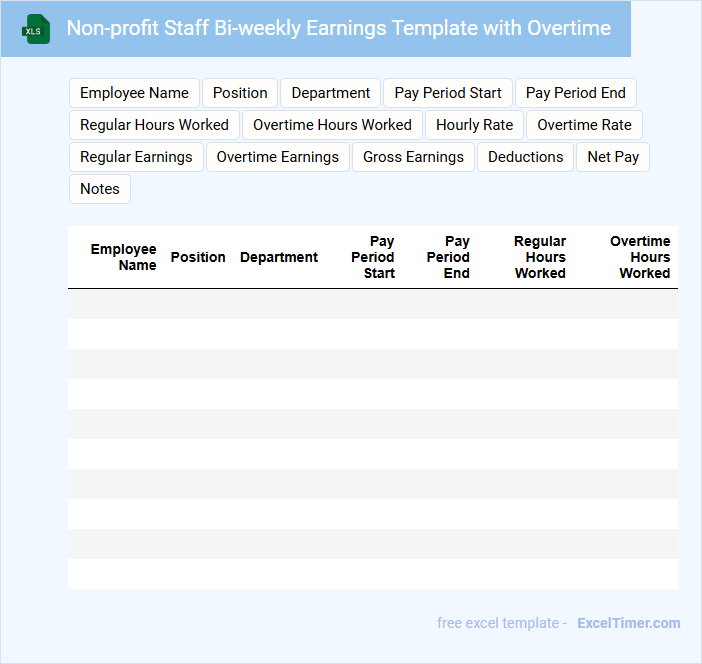Click the Pay Period End tag
Image resolution: width=702 pixels, height=664 pixels.
click(x=576, y=93)
